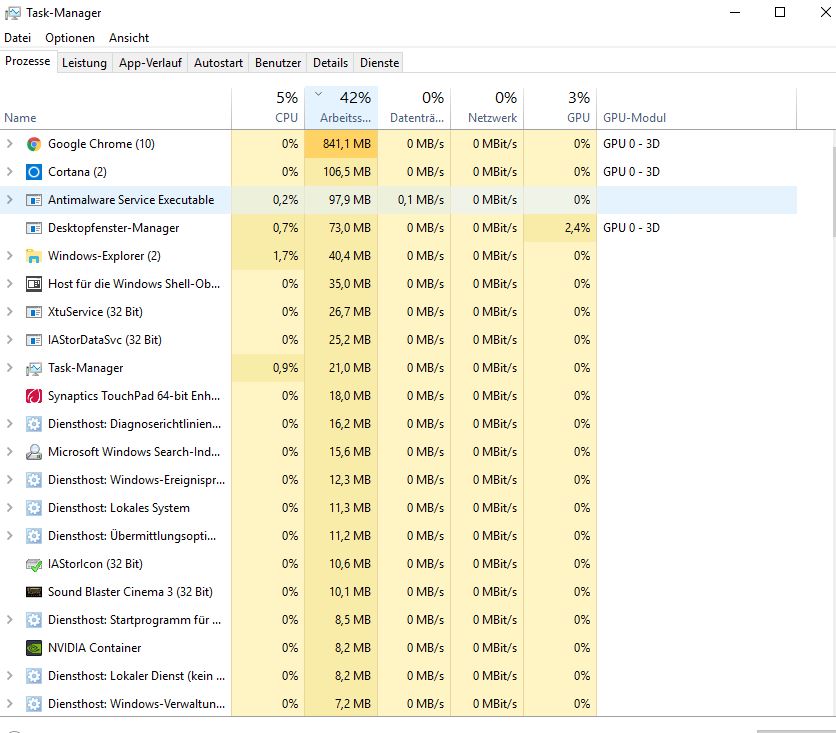This screenshot has height=733, width=836.
Task: Click the Desktopfenster-Manager icon
Action: (x=34, y=228)
